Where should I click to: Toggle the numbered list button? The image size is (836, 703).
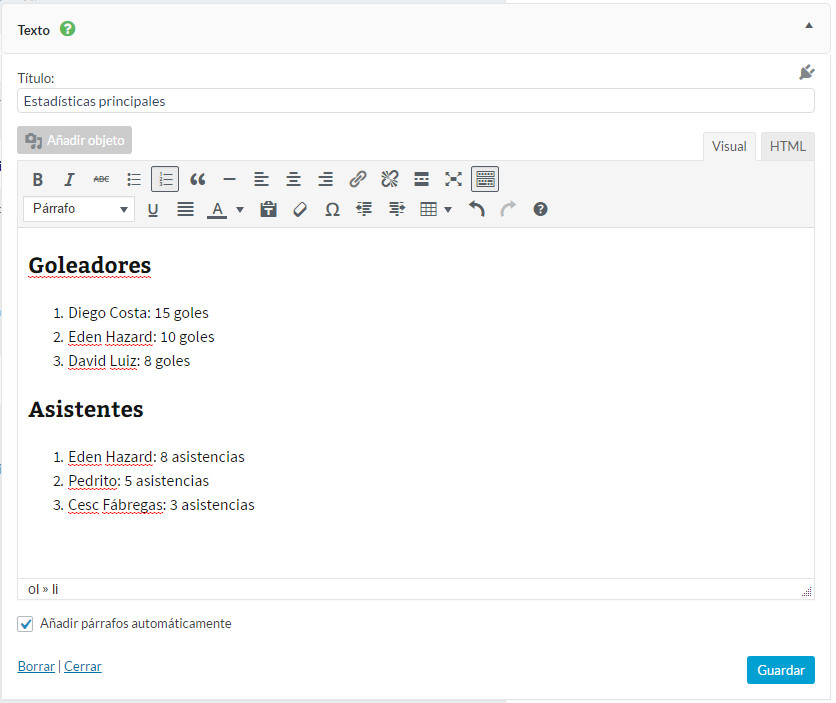click(x=165, y=180)
